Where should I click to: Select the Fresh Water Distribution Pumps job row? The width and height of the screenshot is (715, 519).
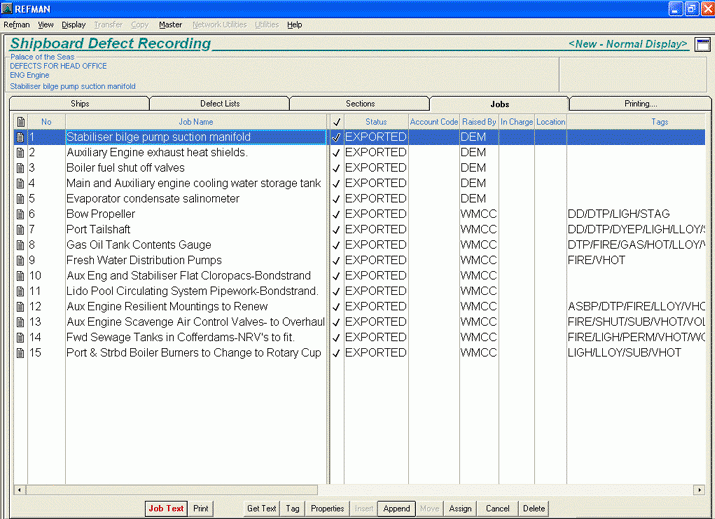144,260
